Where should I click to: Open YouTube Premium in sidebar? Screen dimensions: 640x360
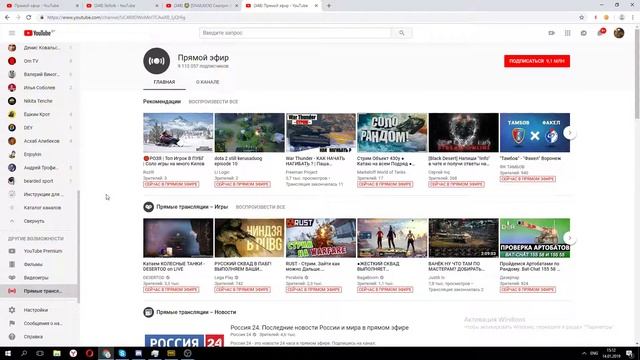[39, 251]
